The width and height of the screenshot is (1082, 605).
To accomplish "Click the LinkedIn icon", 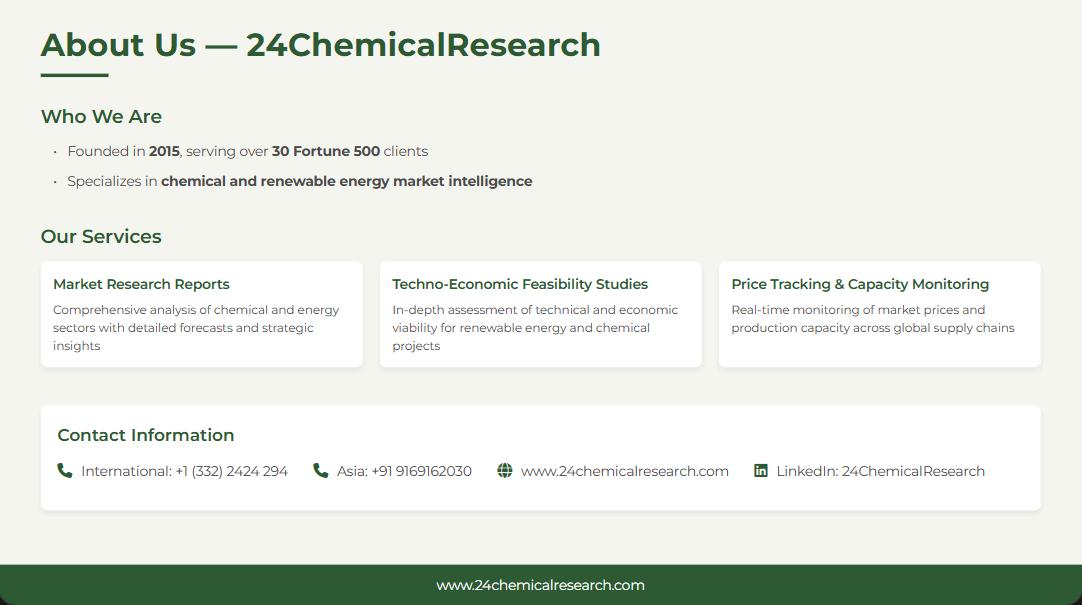I will pyautogui.click(x=760, y=470).
